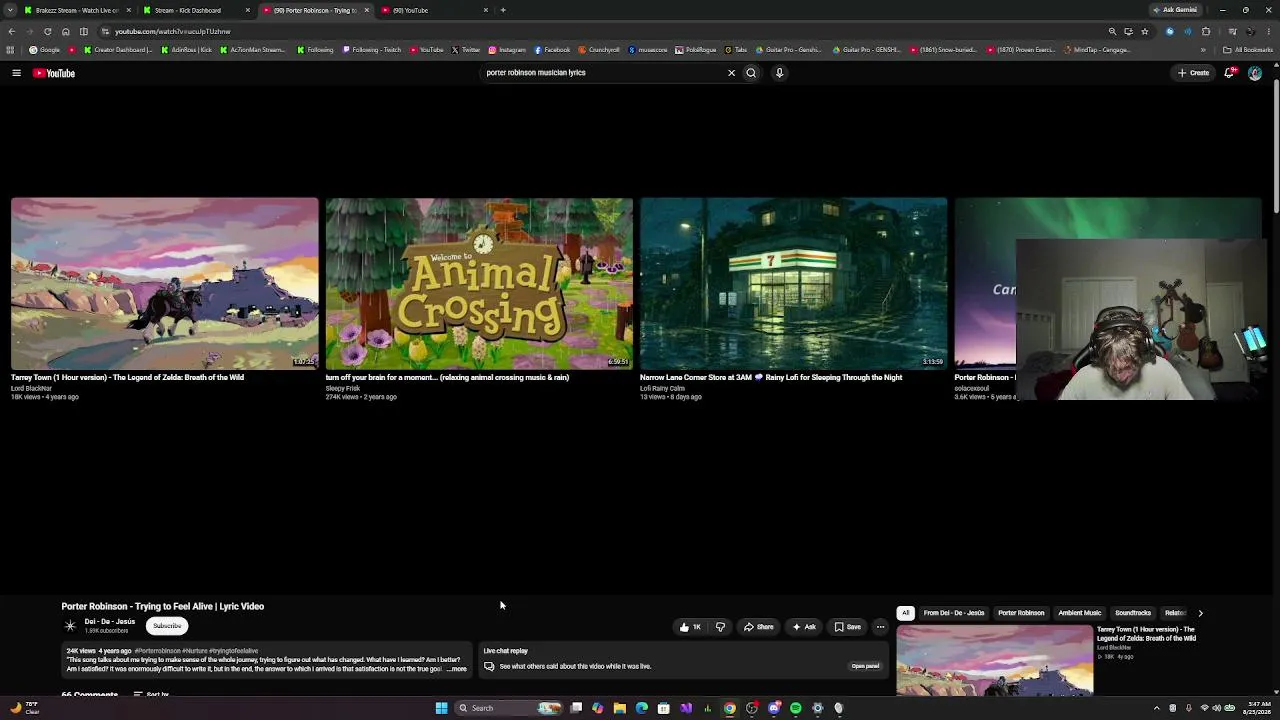Open the Tarrey Town sidebar recommendation thumbnail
Screen dimensions: 1280x720
[995, 660]
